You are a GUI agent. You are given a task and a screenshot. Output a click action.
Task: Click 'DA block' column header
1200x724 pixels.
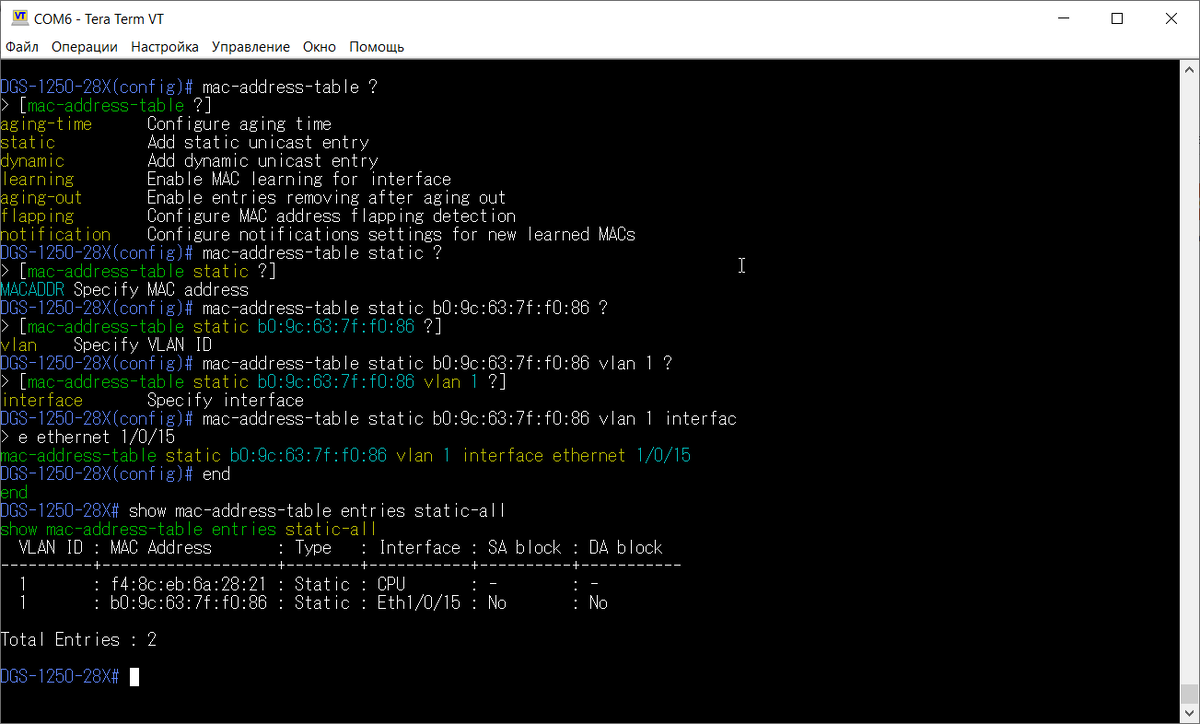tap(626, 547)
